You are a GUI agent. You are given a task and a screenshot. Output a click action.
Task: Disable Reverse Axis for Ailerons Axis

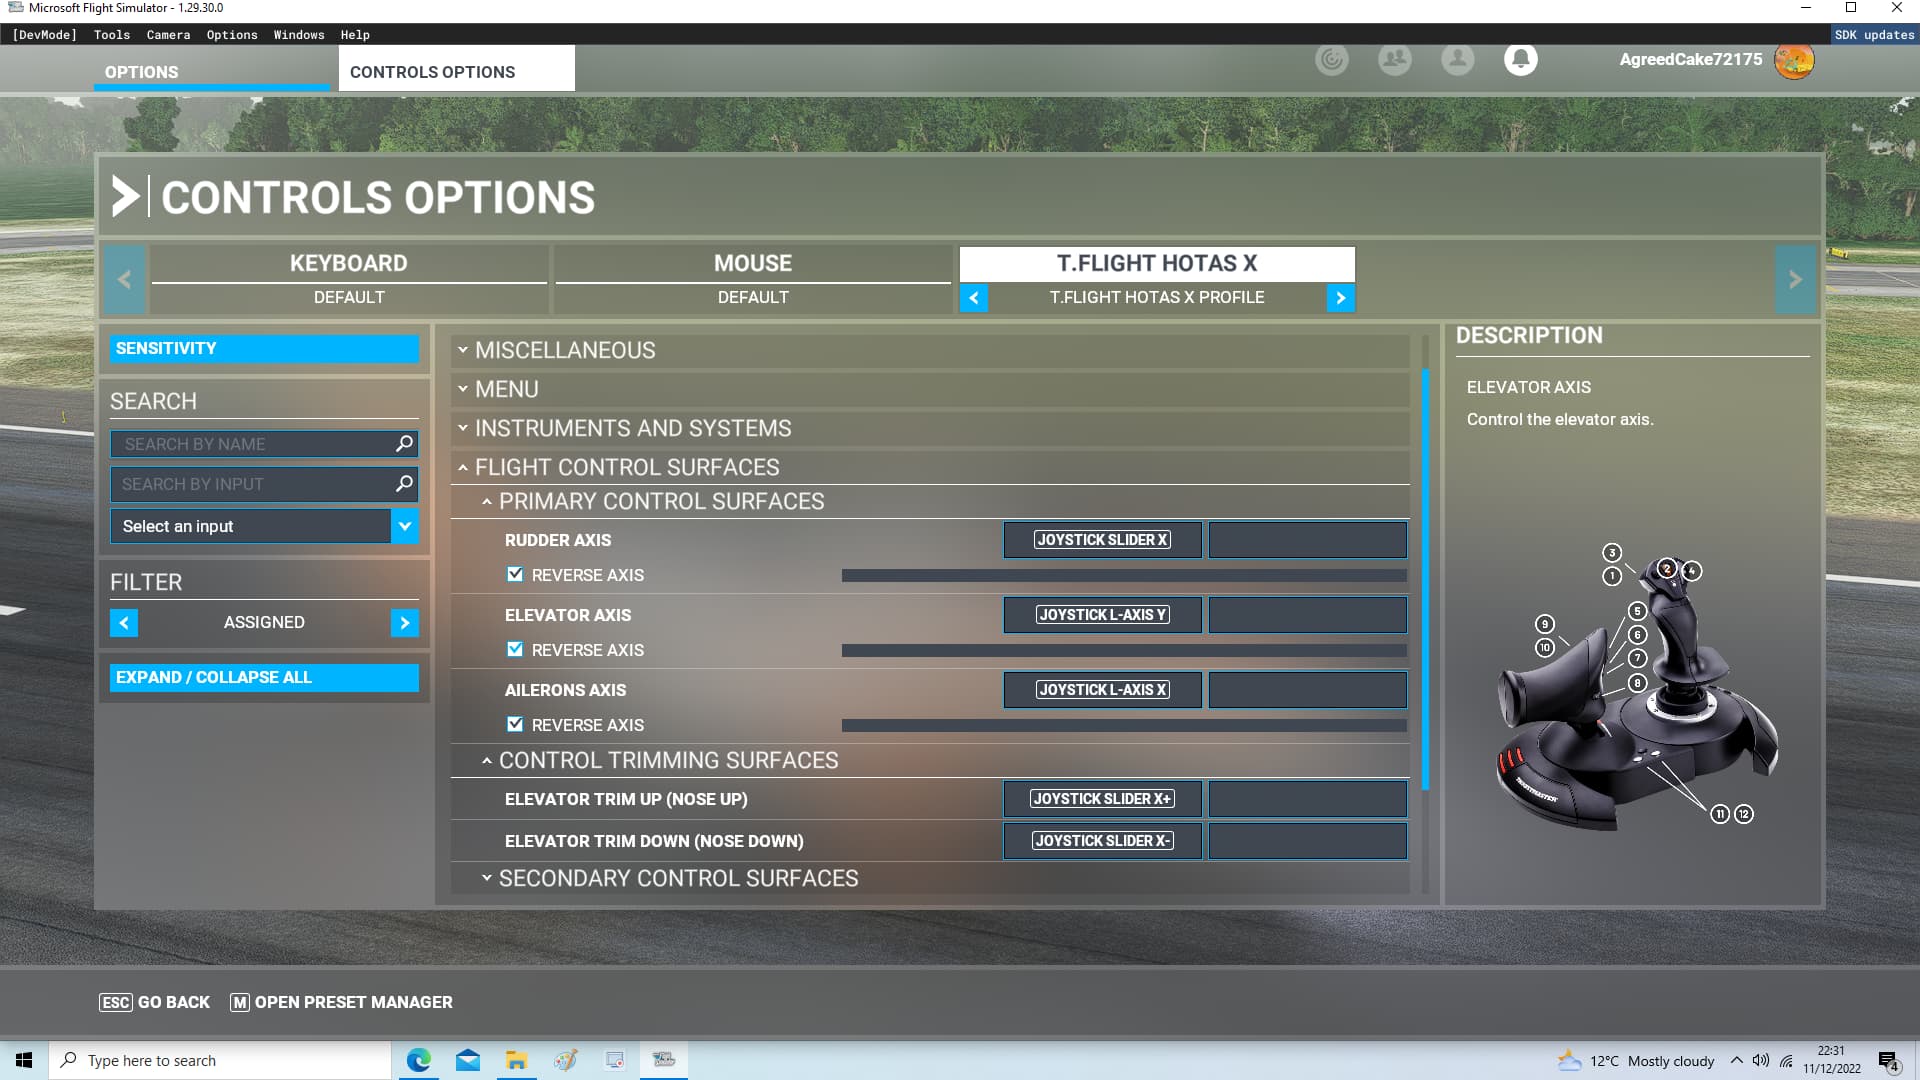[515, 725]
